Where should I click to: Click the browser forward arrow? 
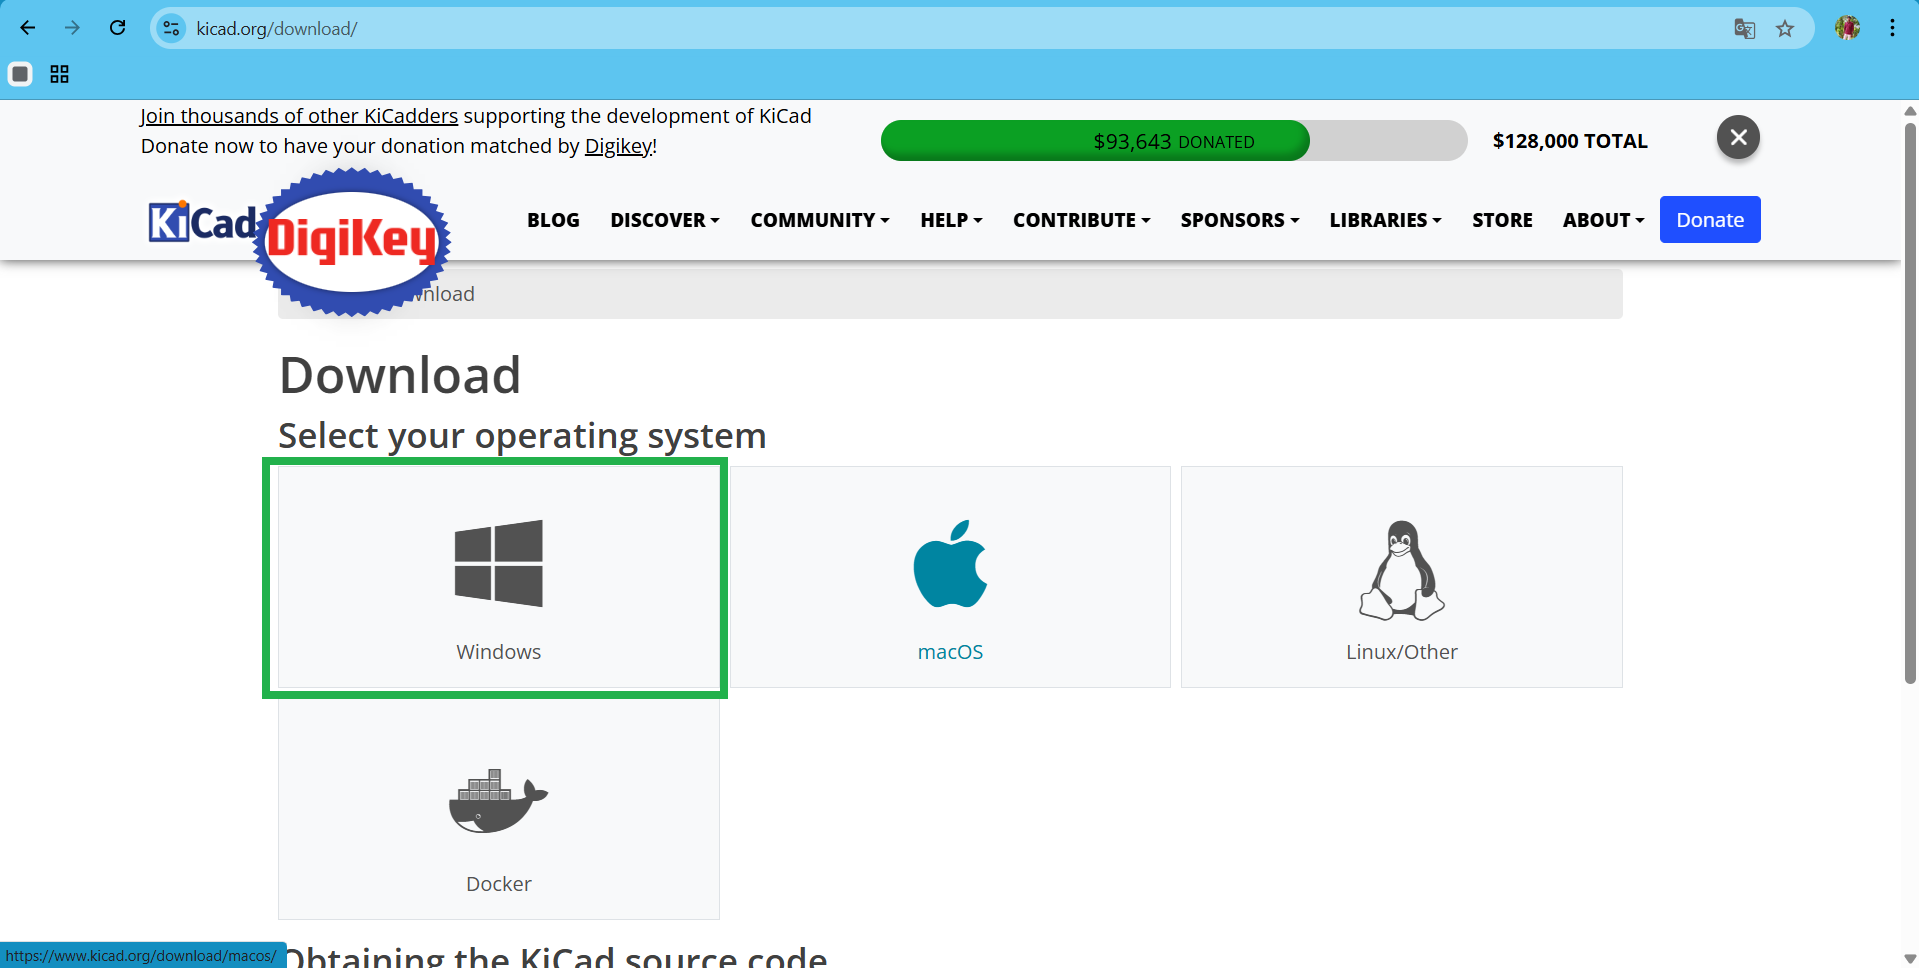[x=72, y=28]
